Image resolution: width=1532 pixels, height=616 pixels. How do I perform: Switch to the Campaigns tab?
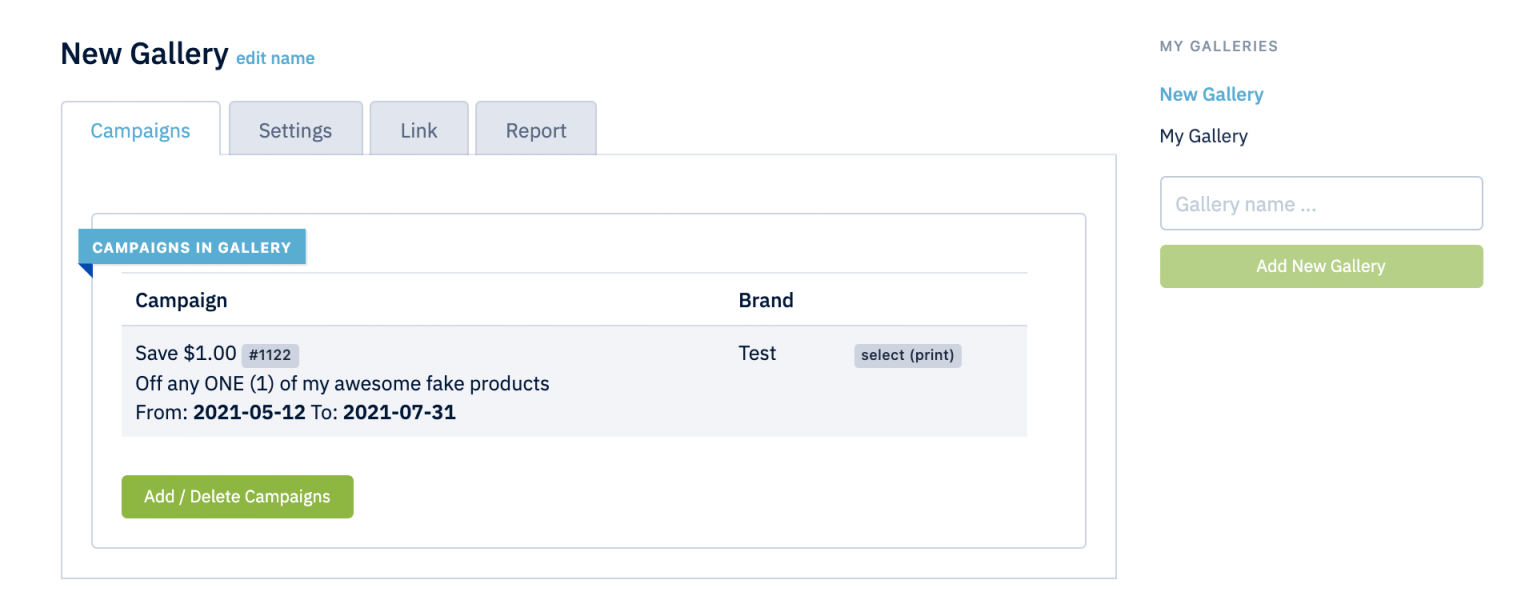[x=140, y=130]
